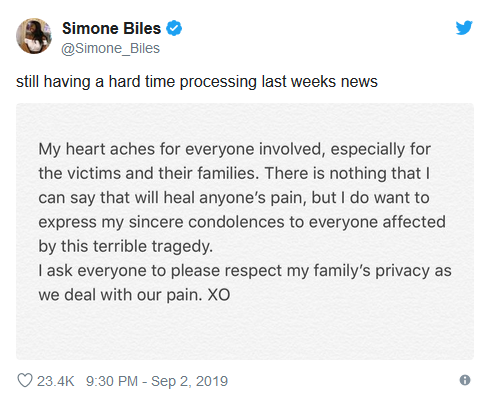Click the tweet text about last weeks news
The width and height of the screenshot is (493, 399).
coord(197,82)
